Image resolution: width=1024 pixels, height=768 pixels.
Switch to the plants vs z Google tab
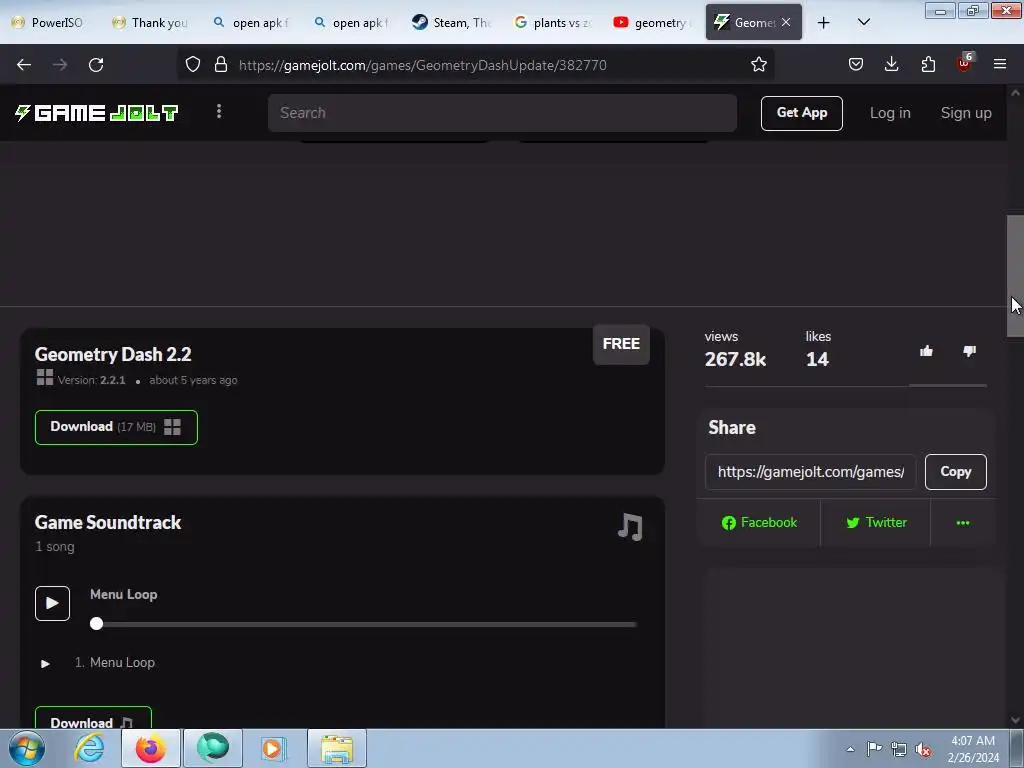point(552,23)
